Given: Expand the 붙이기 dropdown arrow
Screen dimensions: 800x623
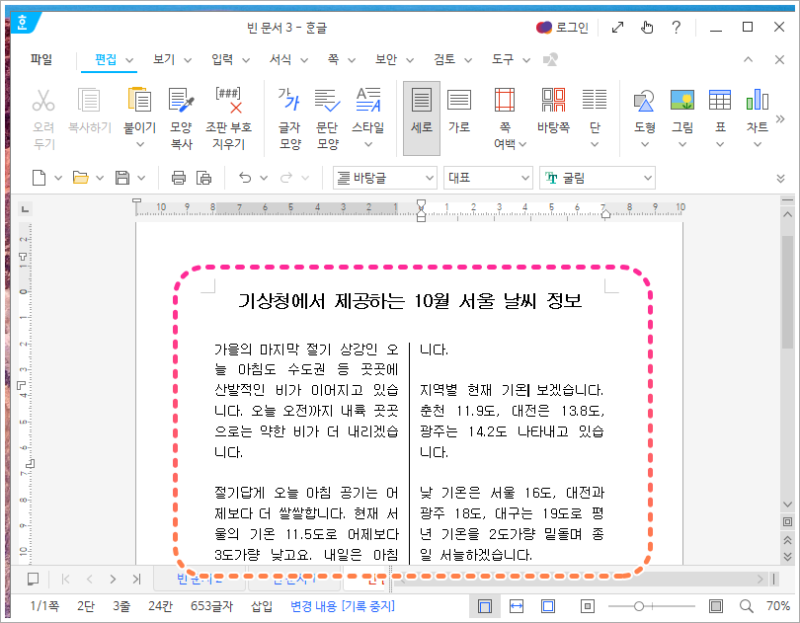Looking at the screenshot, I should click(x=140, y=145).
